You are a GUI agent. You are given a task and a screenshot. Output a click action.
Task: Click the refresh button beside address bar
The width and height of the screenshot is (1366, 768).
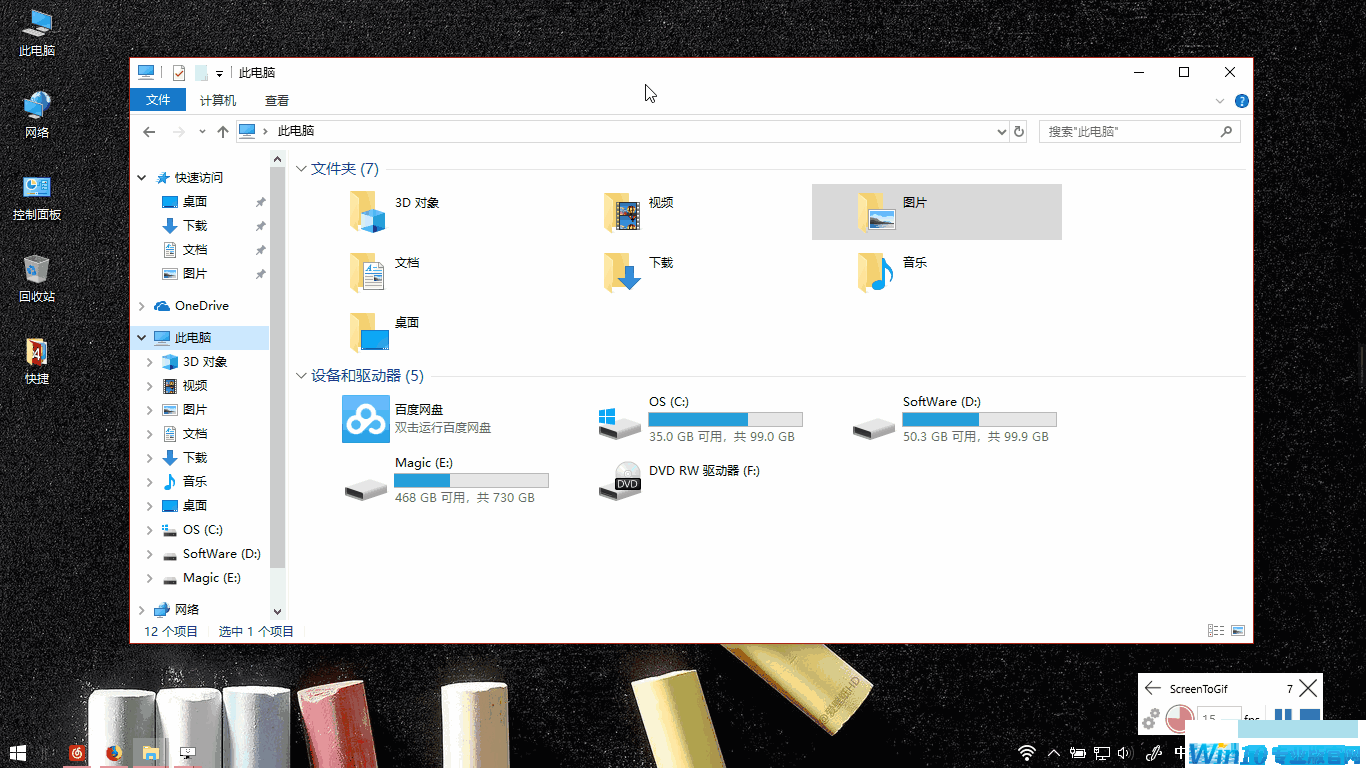[1018, 131]
